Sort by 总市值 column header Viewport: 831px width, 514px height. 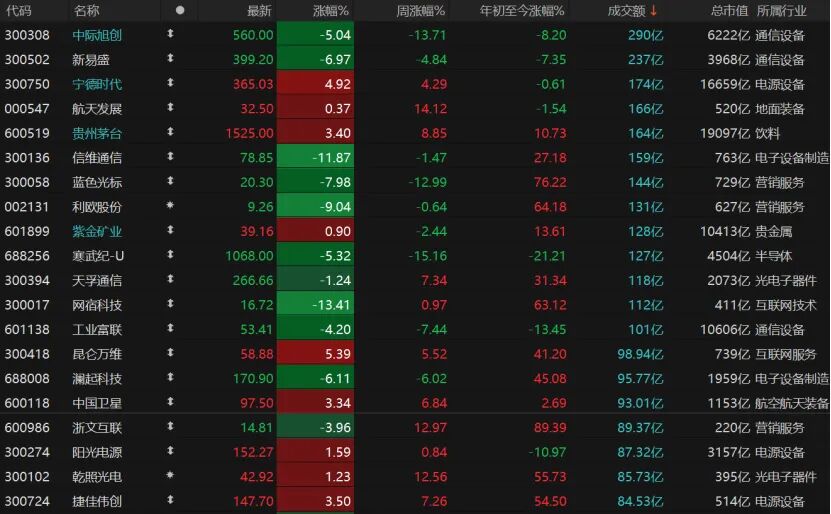(x=728, y=10)
